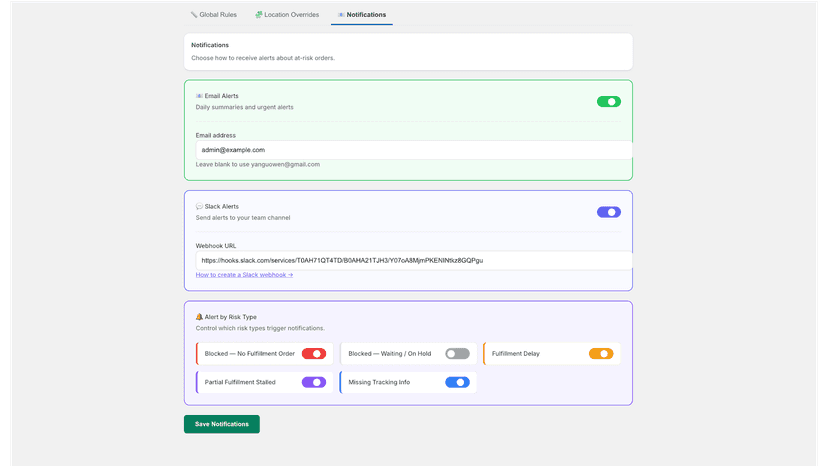
Task: Click the Save Notifications button
Action: pos(222,424)
